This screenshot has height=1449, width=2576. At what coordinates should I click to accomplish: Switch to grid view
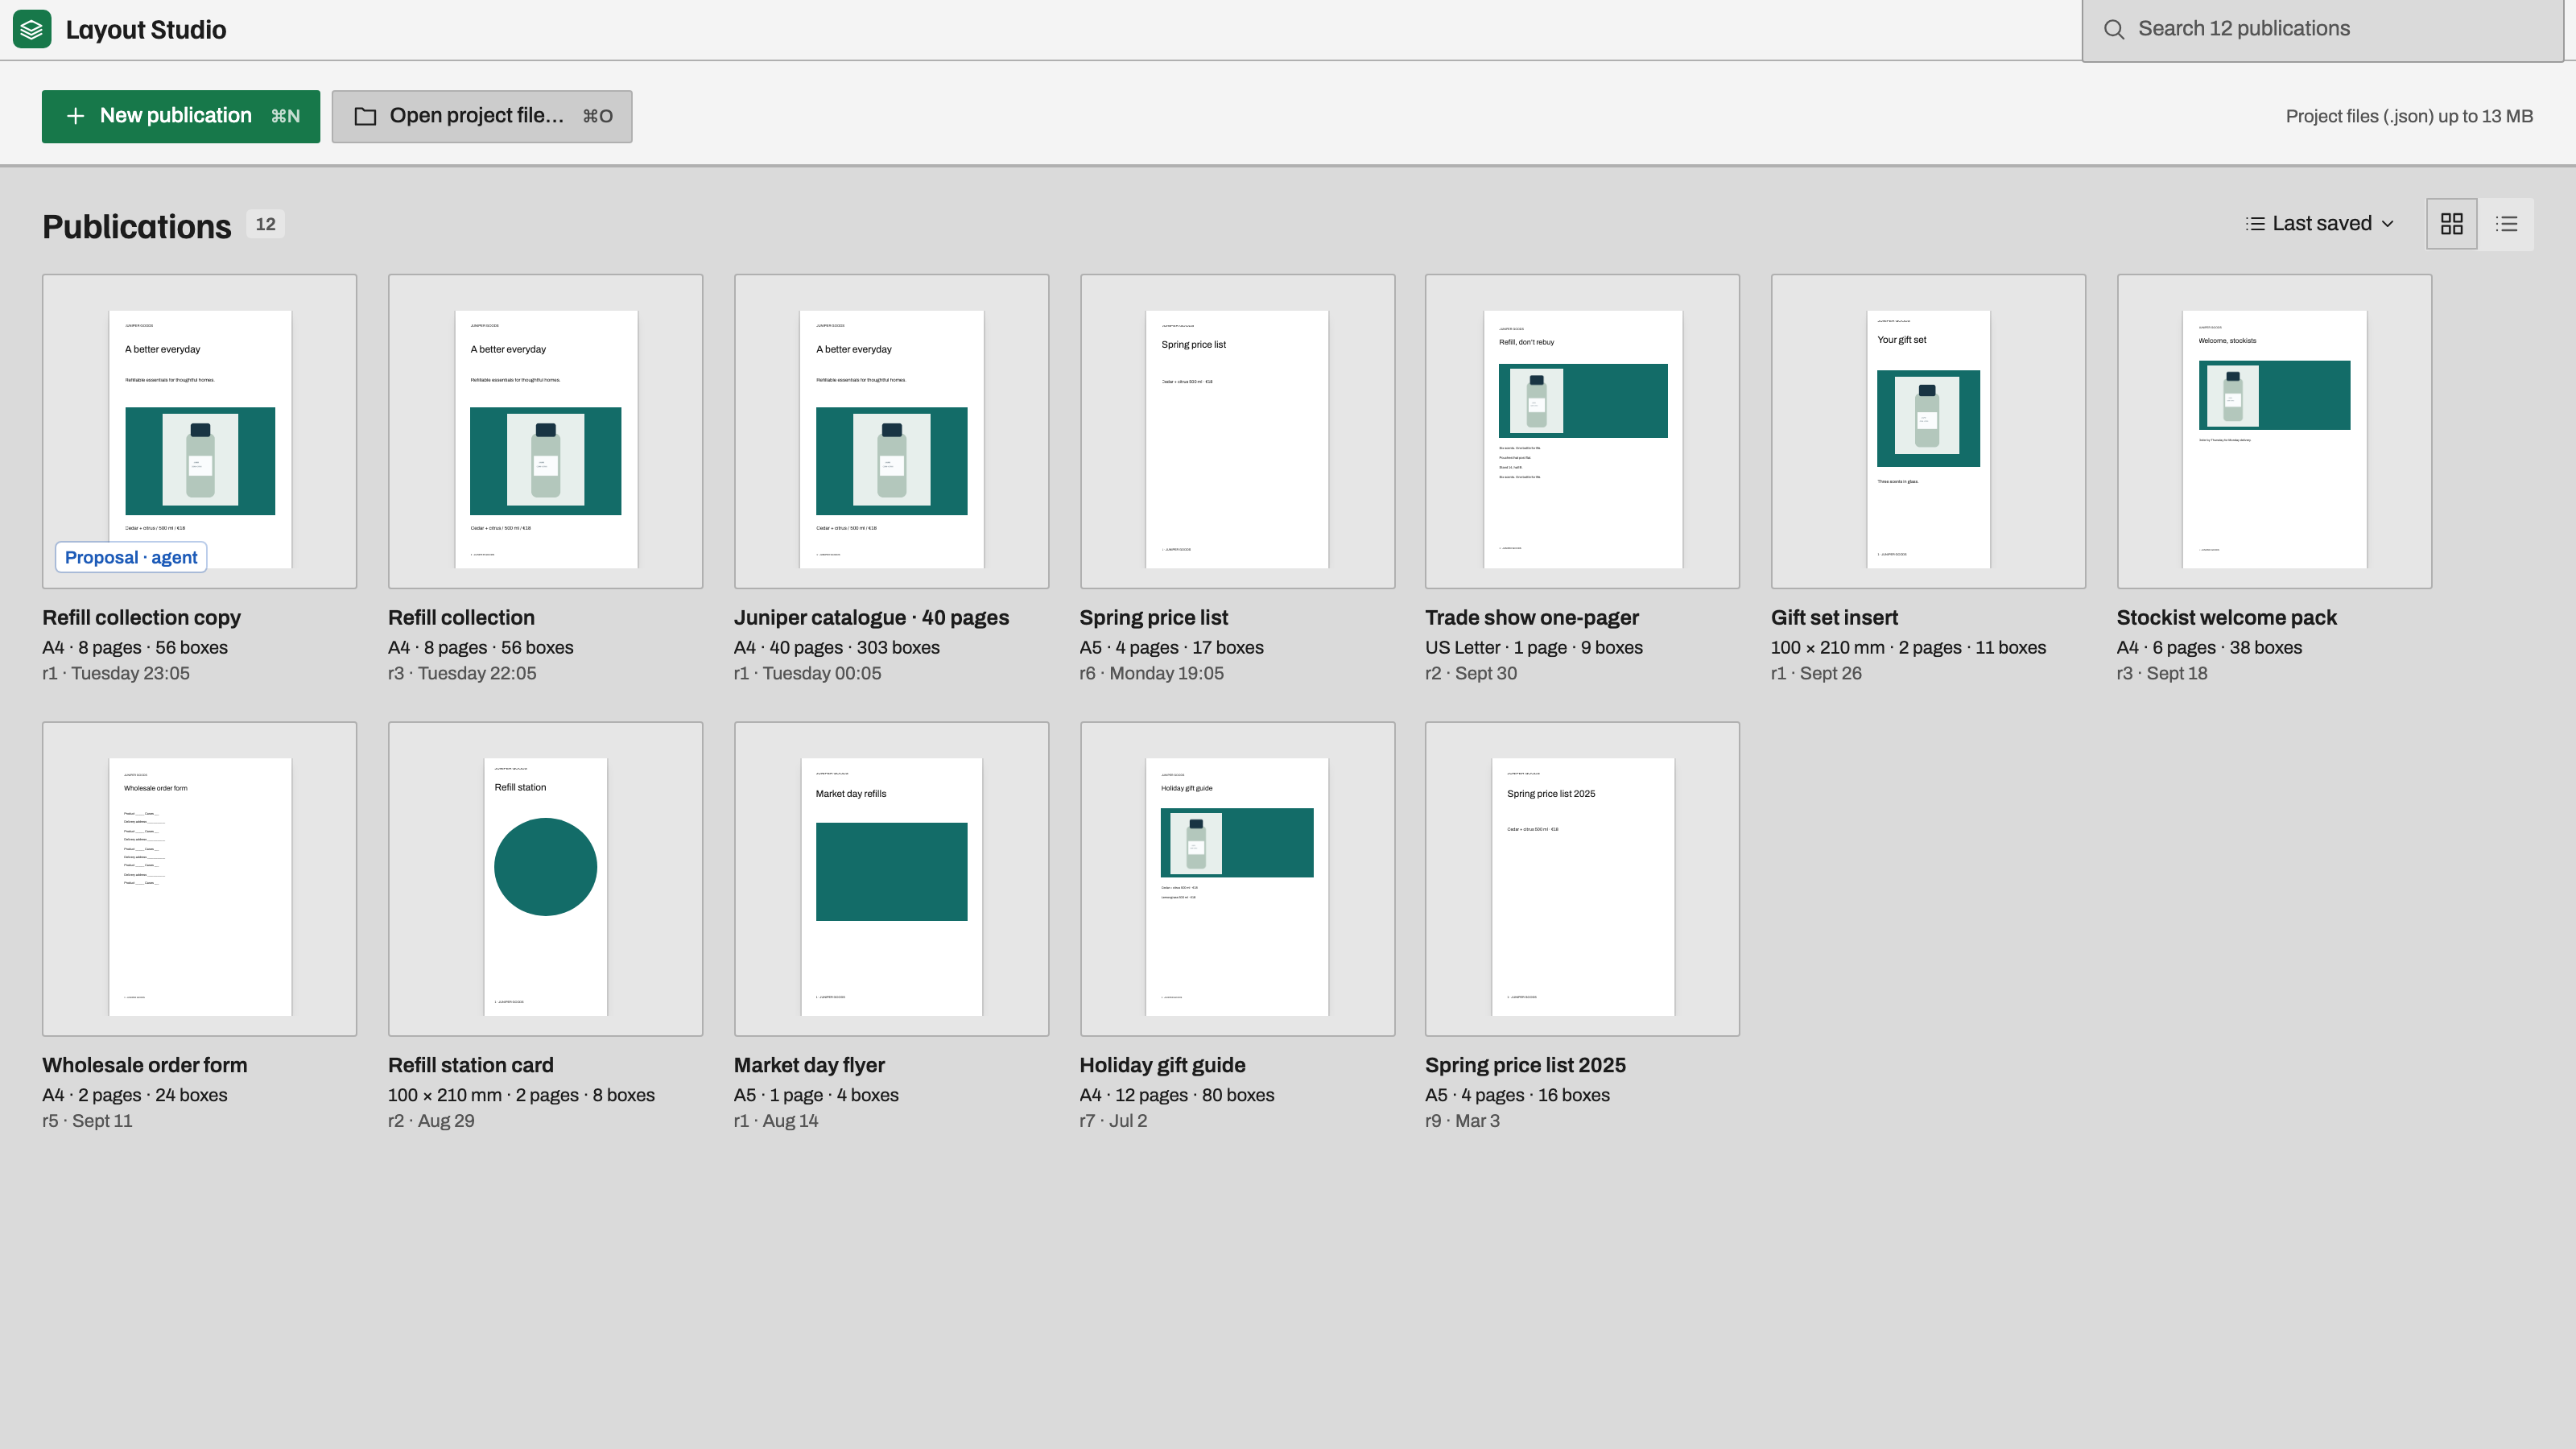point(2452,224)
